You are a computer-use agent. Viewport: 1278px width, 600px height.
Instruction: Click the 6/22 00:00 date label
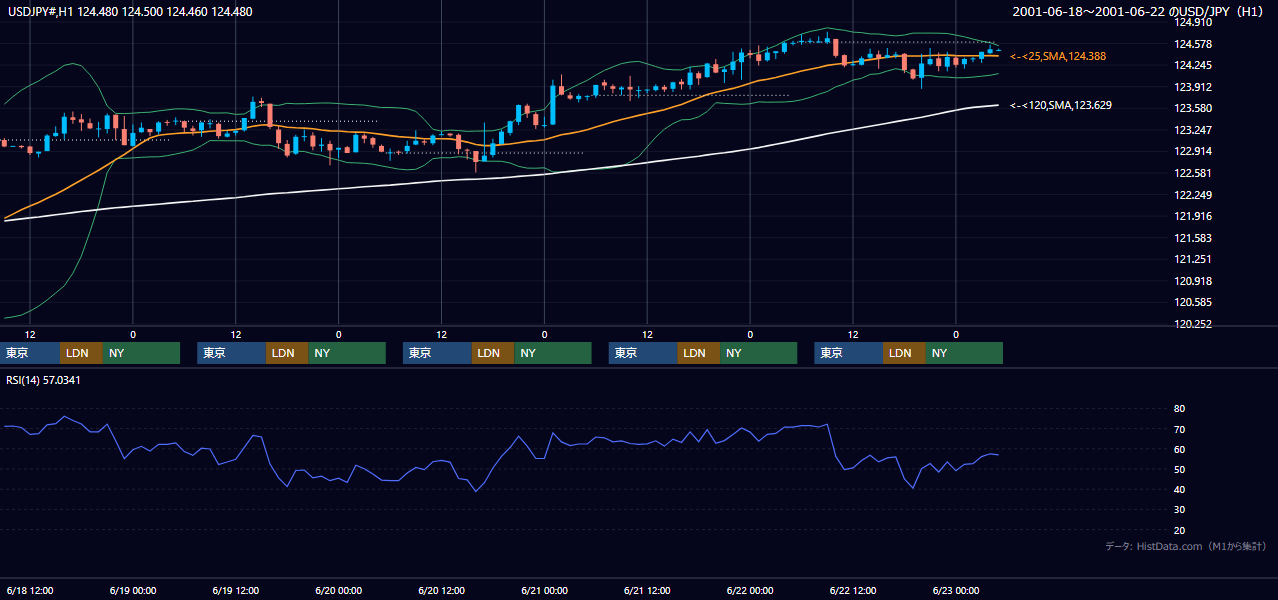[x=750, y=591]
